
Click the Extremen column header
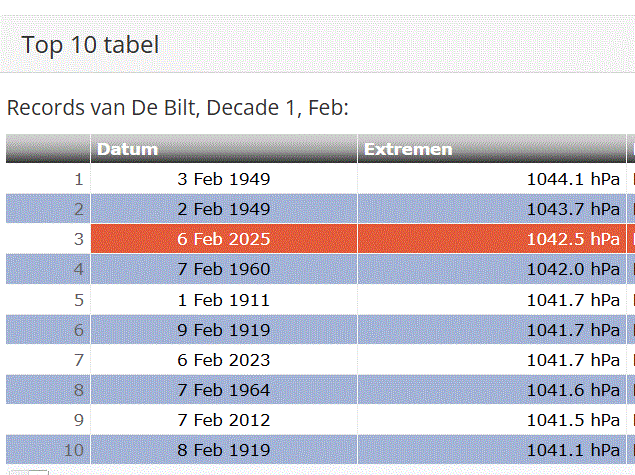coord(408,150)
